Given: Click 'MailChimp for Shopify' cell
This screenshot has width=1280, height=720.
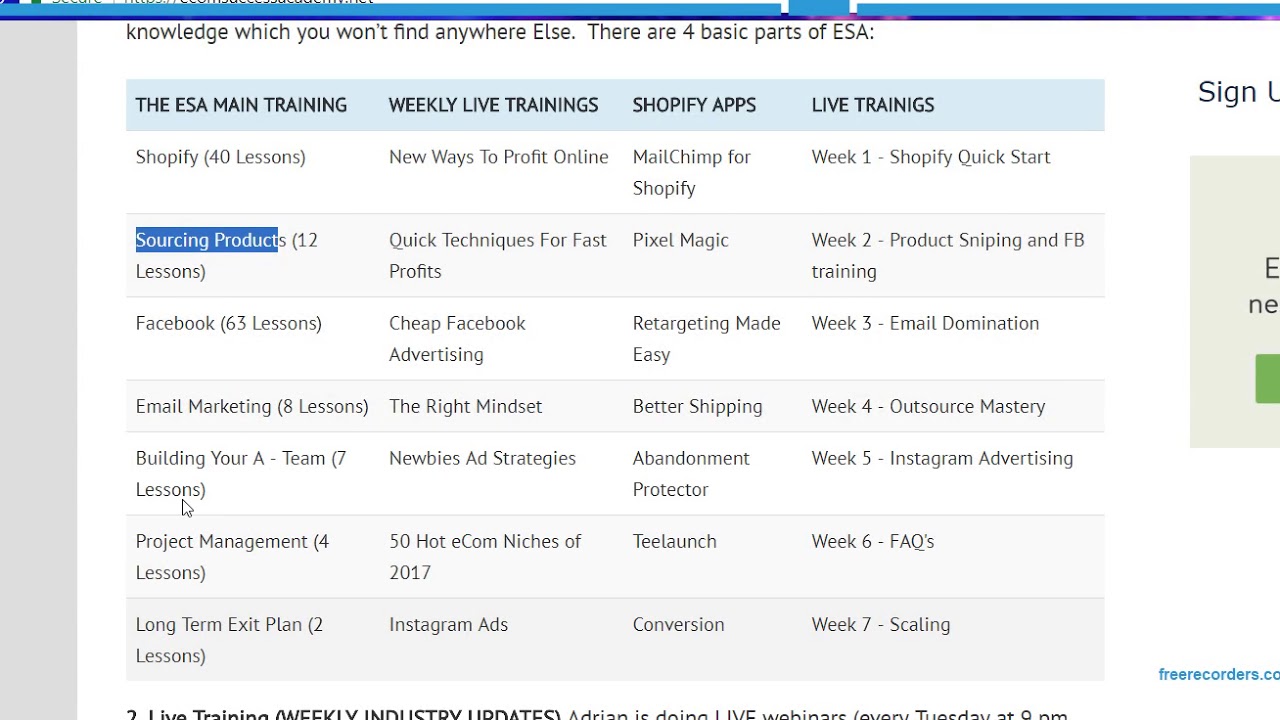Looking at the screenshot, I should 692,172.
